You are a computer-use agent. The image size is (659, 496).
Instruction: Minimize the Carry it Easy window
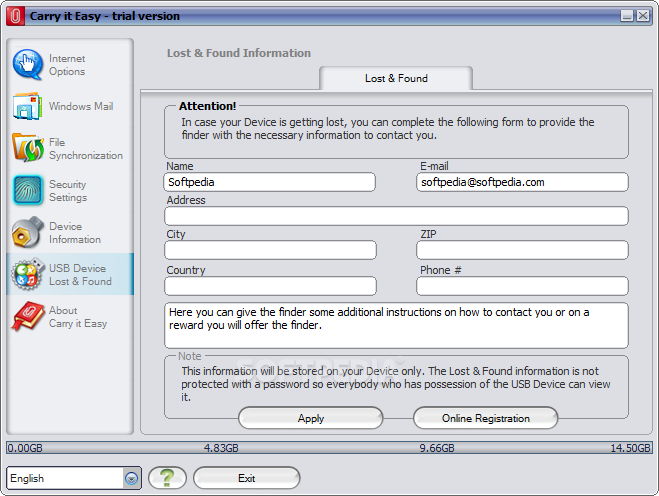click(x=627, y=16)
